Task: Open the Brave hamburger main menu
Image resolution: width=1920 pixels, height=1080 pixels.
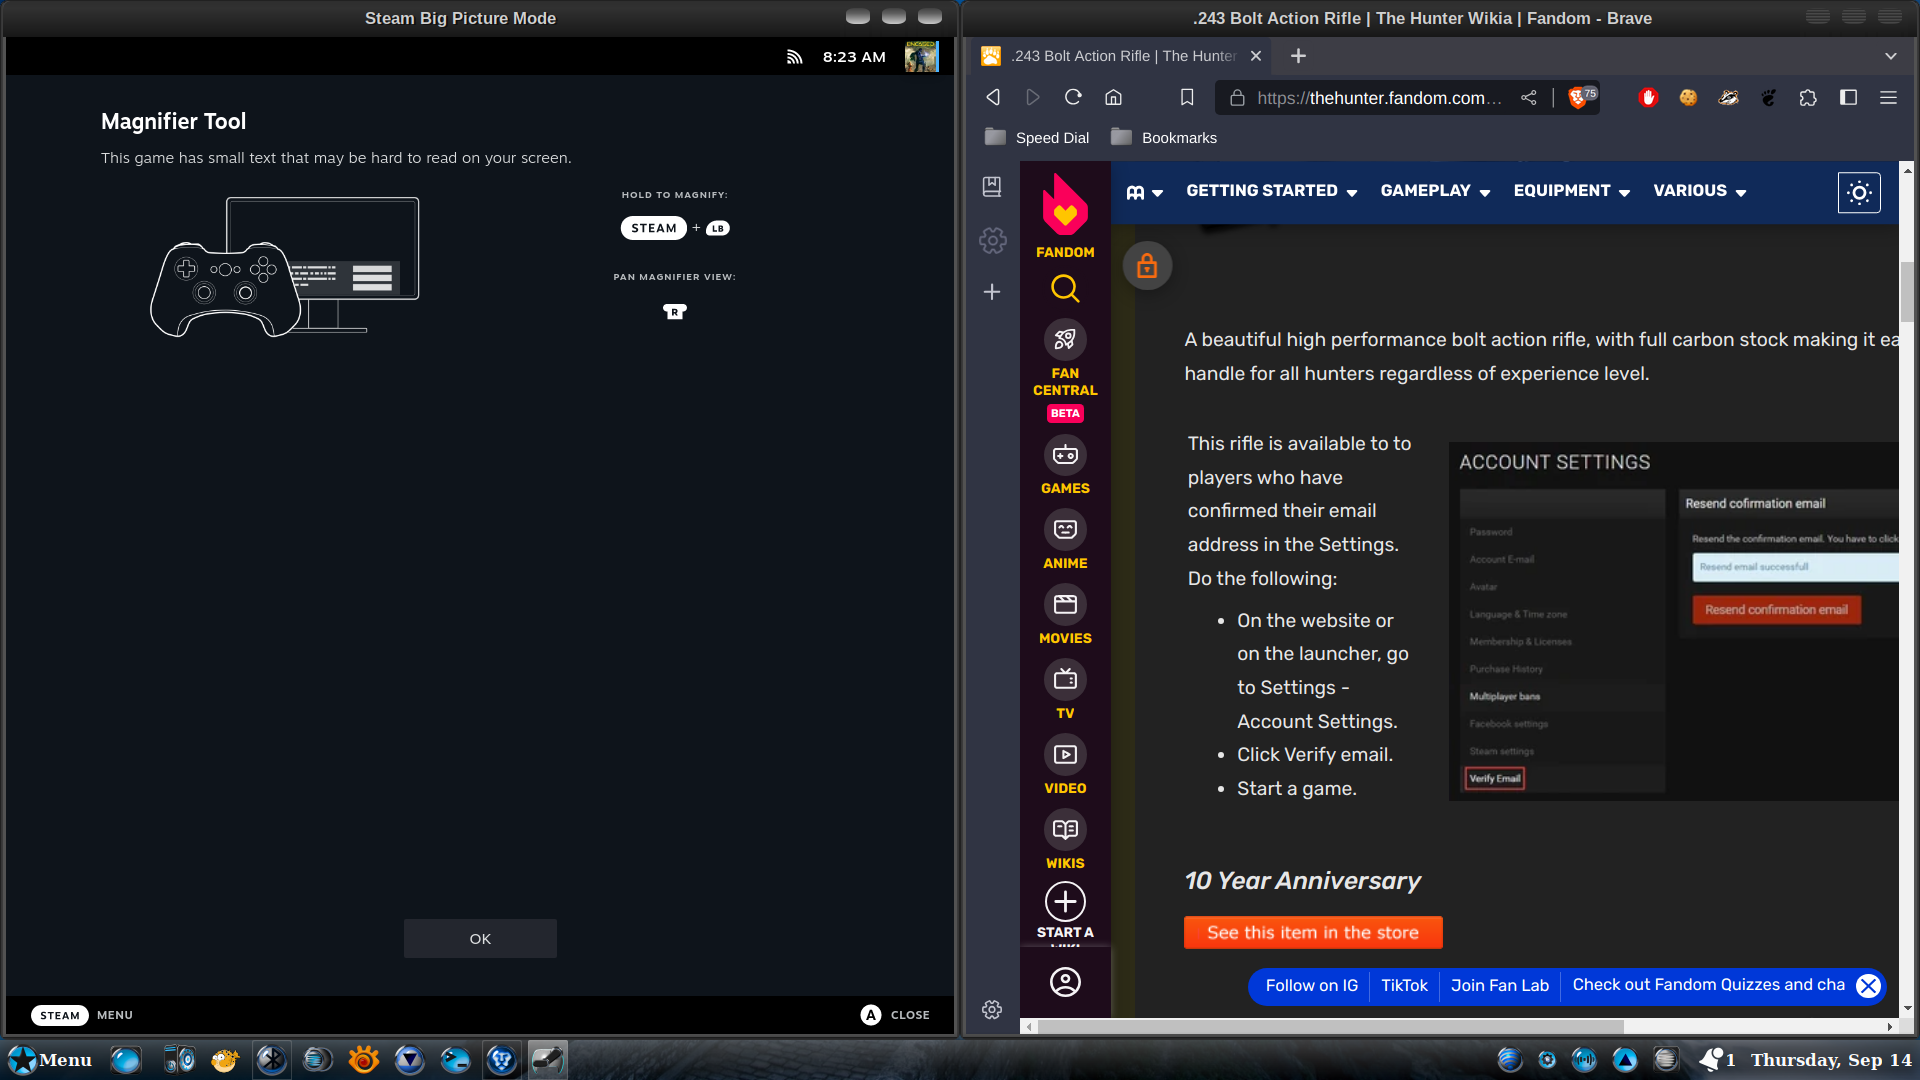Action: click(x=1888, y=97)
